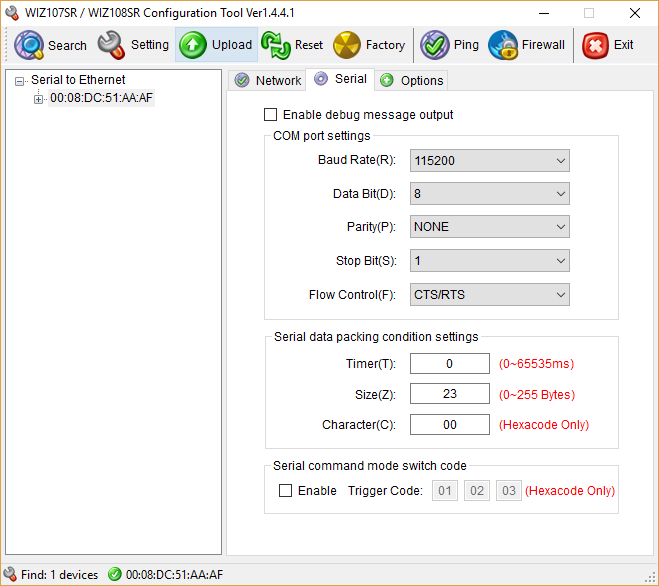Open the Flow Control dropdown
Screen dimensions: 659x586
490,295
